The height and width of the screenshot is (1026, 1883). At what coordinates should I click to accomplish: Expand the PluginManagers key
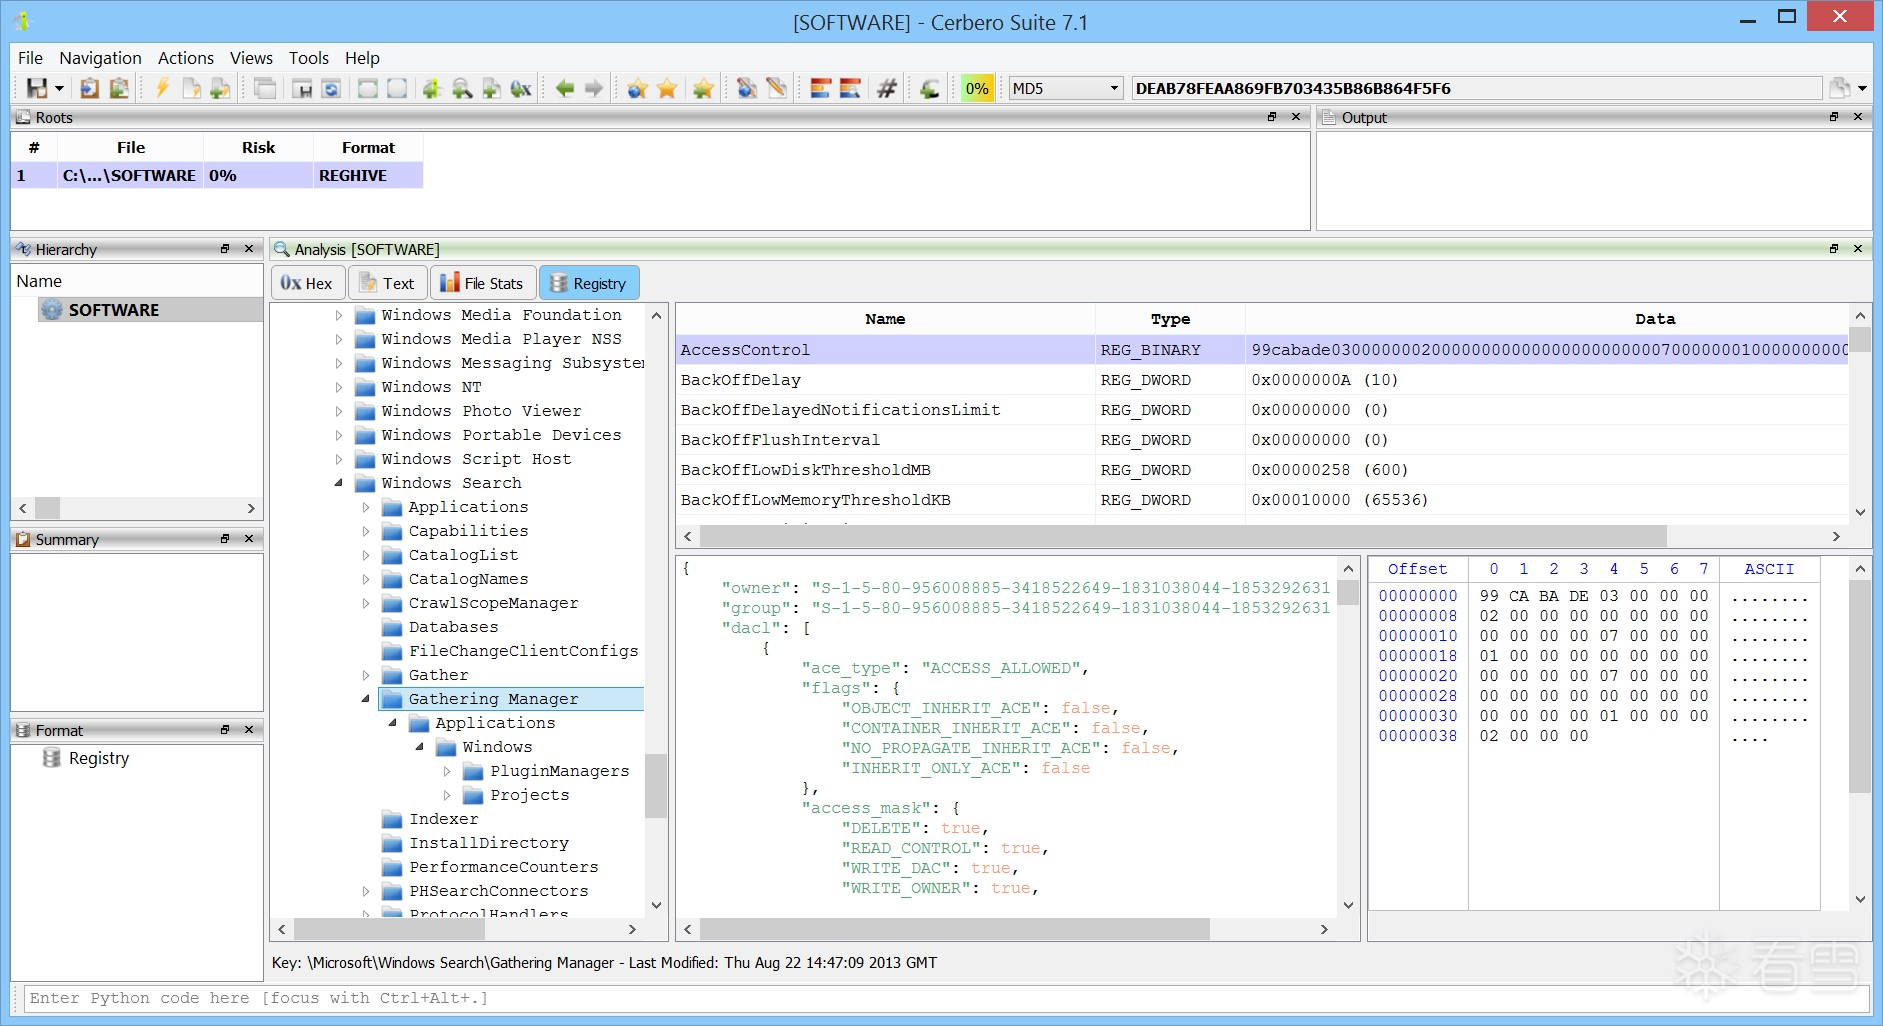click(x=447, y=771)
